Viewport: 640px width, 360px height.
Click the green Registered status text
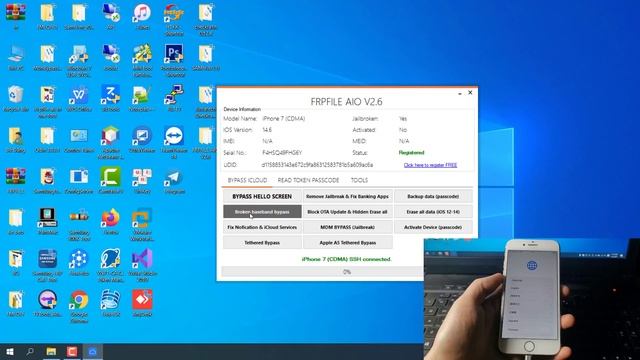tap(411, 153)
